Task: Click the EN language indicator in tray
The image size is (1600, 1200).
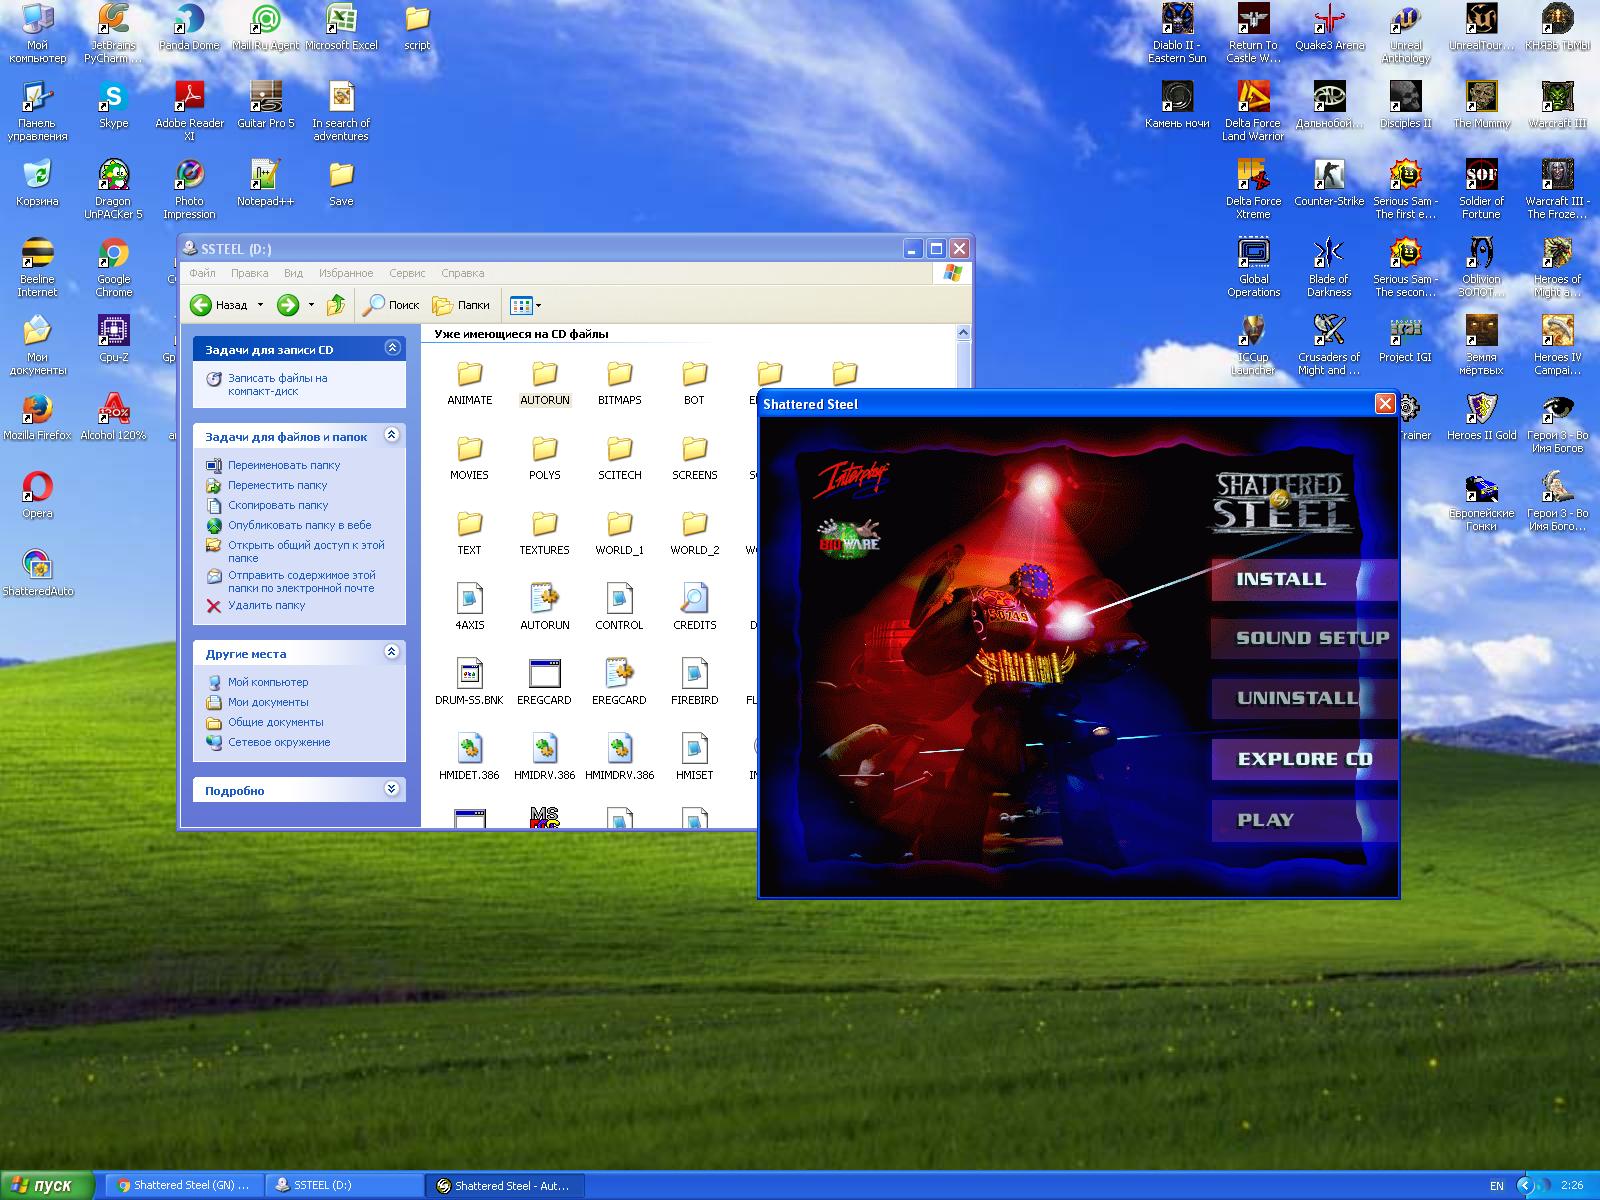Action: coord(1496,1185)
